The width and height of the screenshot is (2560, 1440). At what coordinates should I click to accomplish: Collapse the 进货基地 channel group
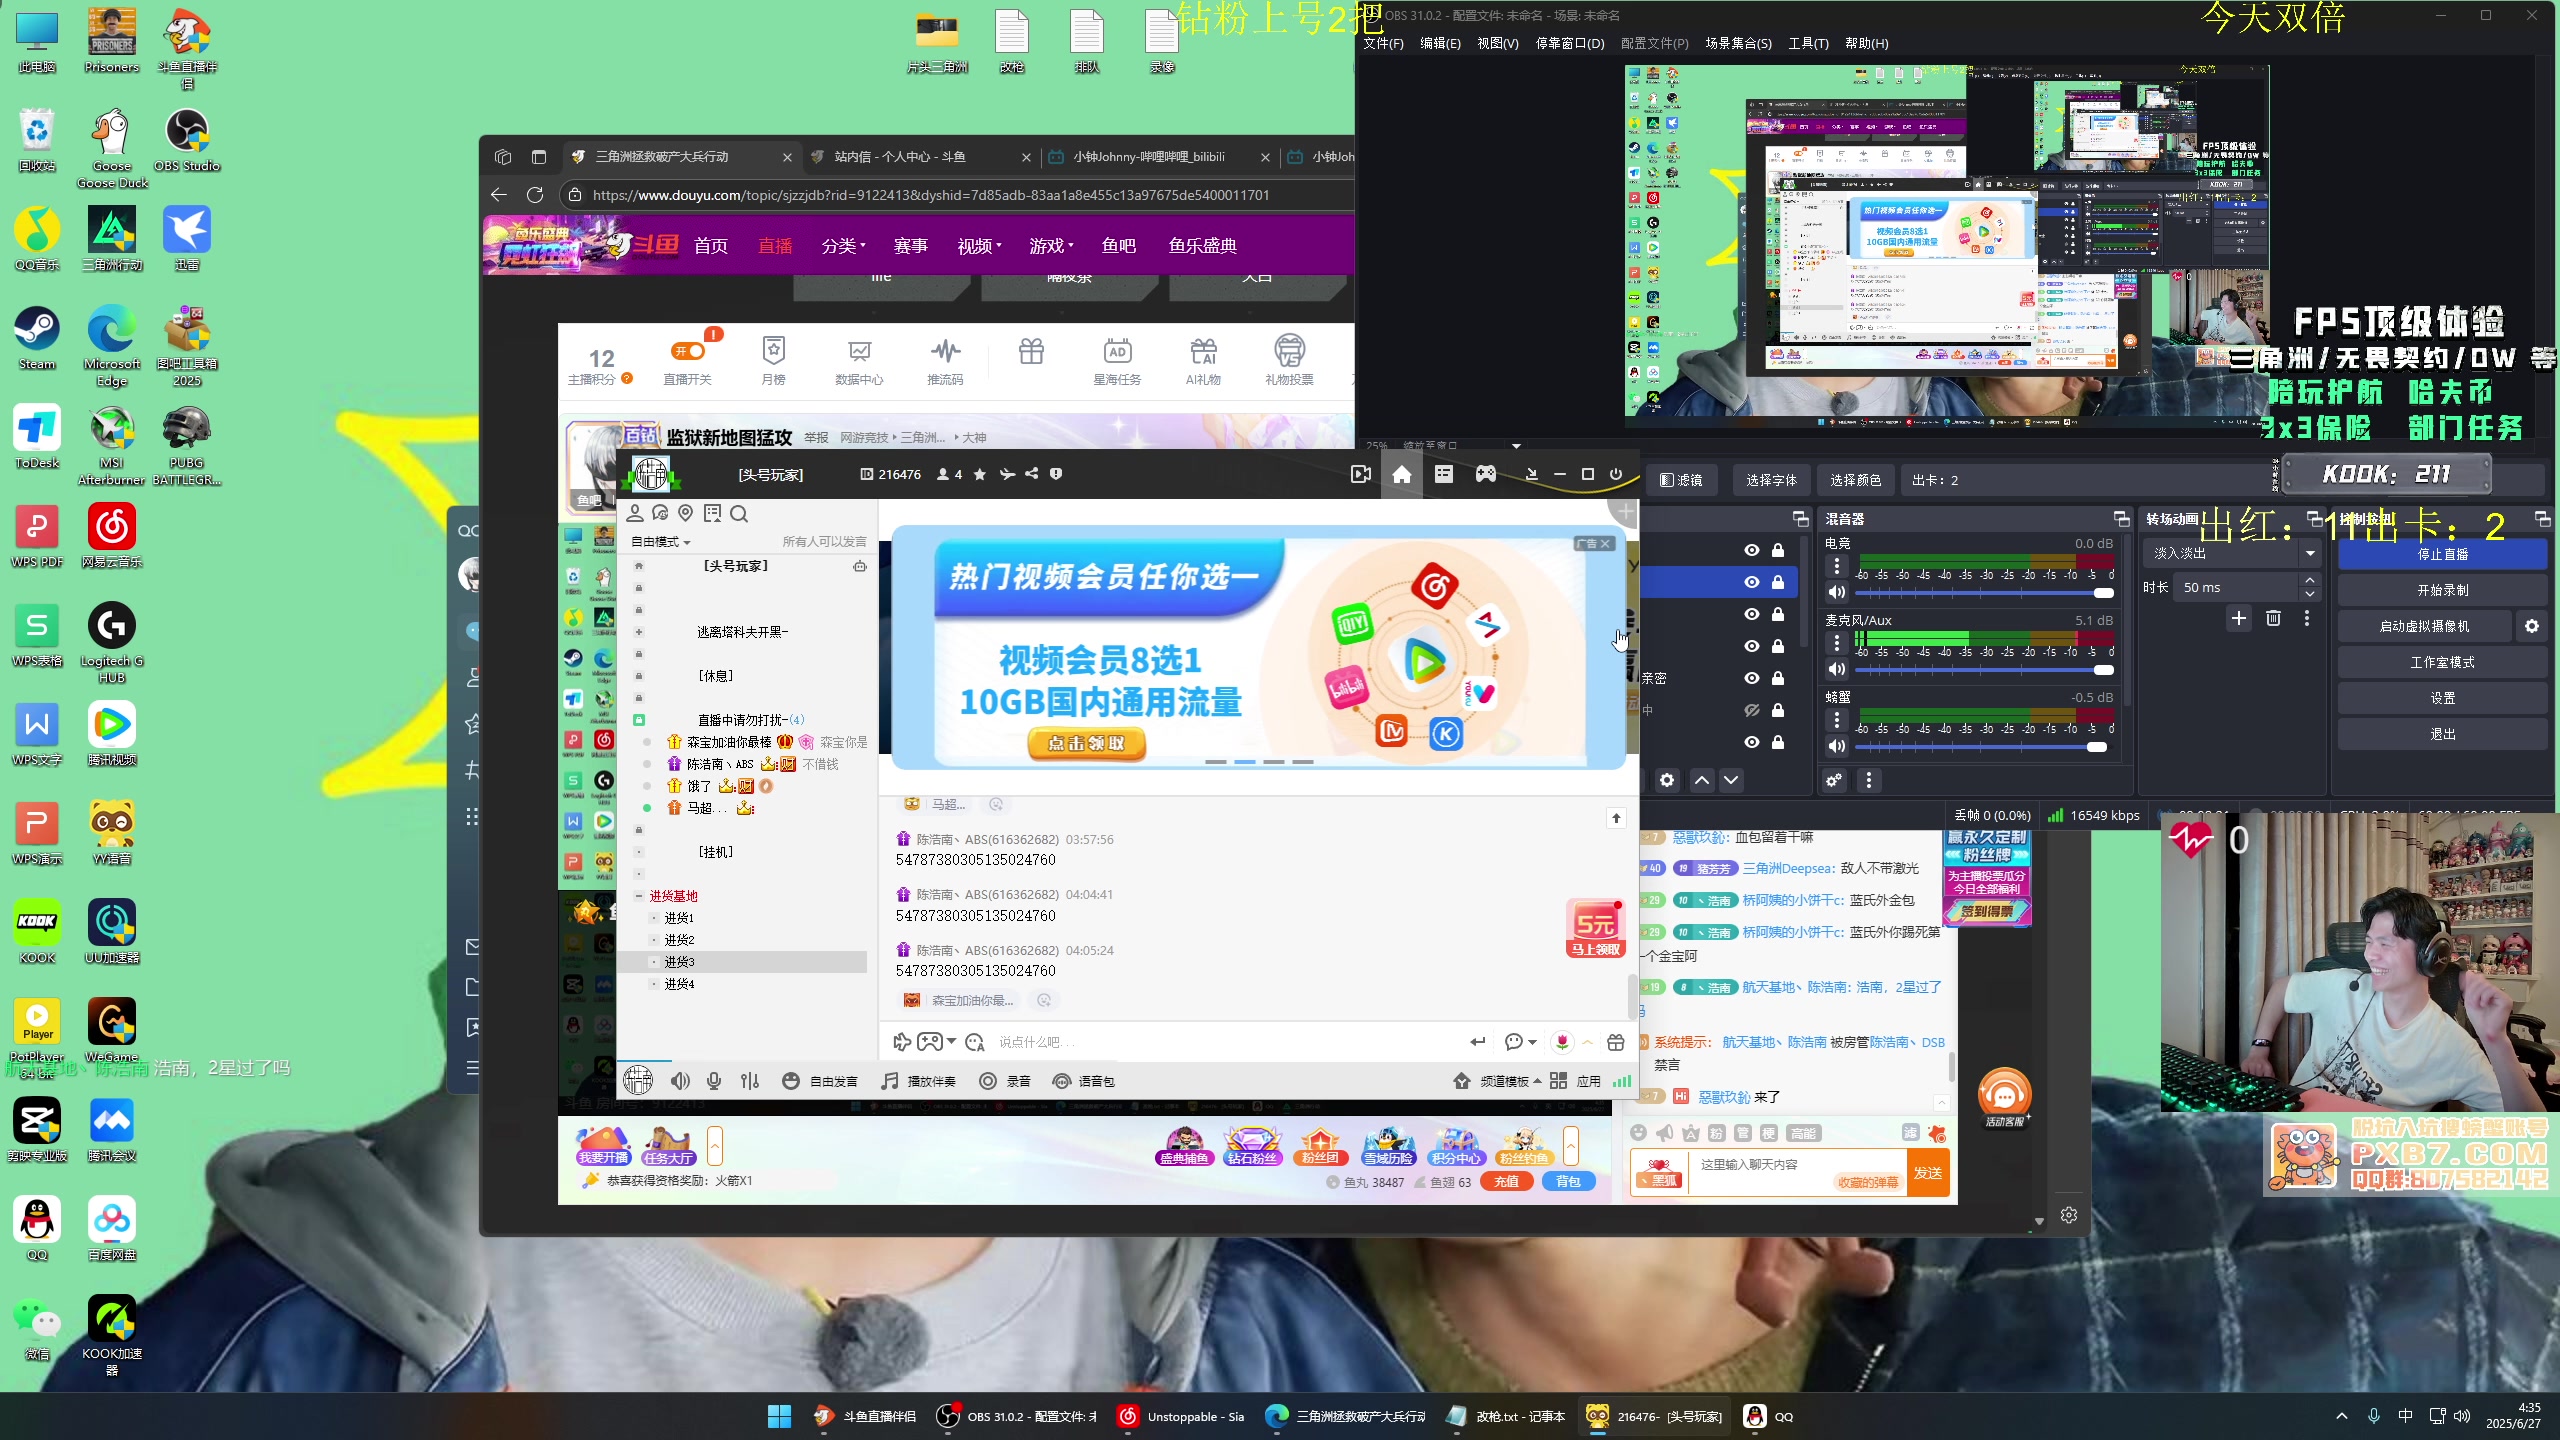(x=639, y=896)
